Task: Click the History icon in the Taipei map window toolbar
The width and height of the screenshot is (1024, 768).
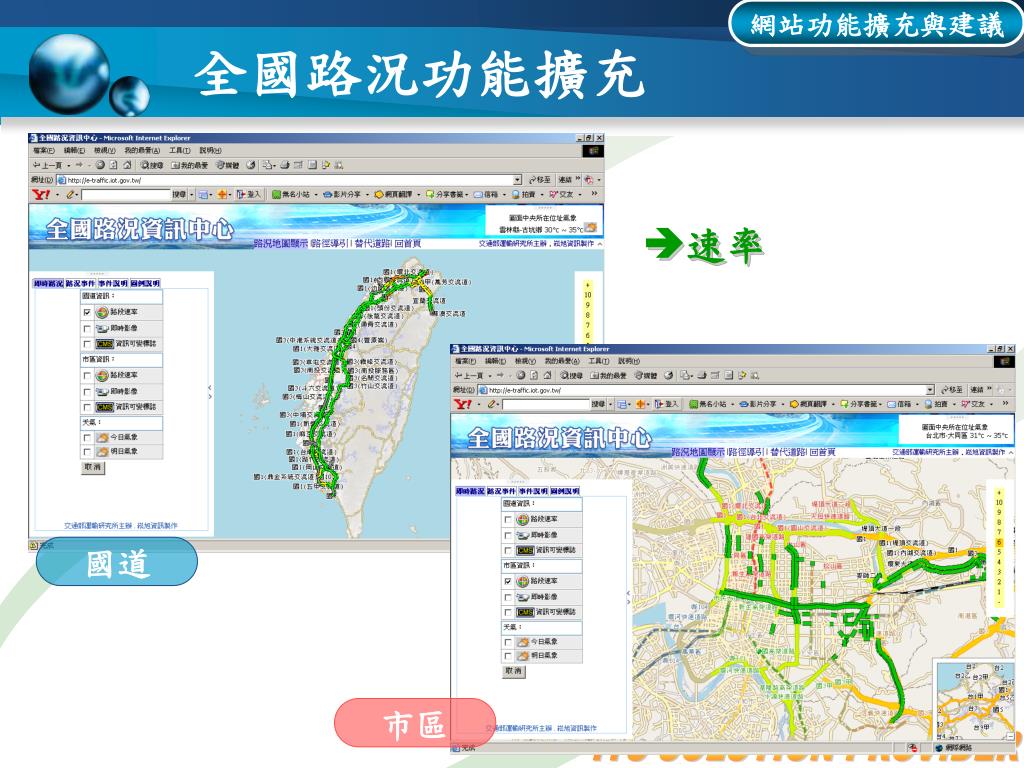Action: pyautogui.click(x=669, y=376)
